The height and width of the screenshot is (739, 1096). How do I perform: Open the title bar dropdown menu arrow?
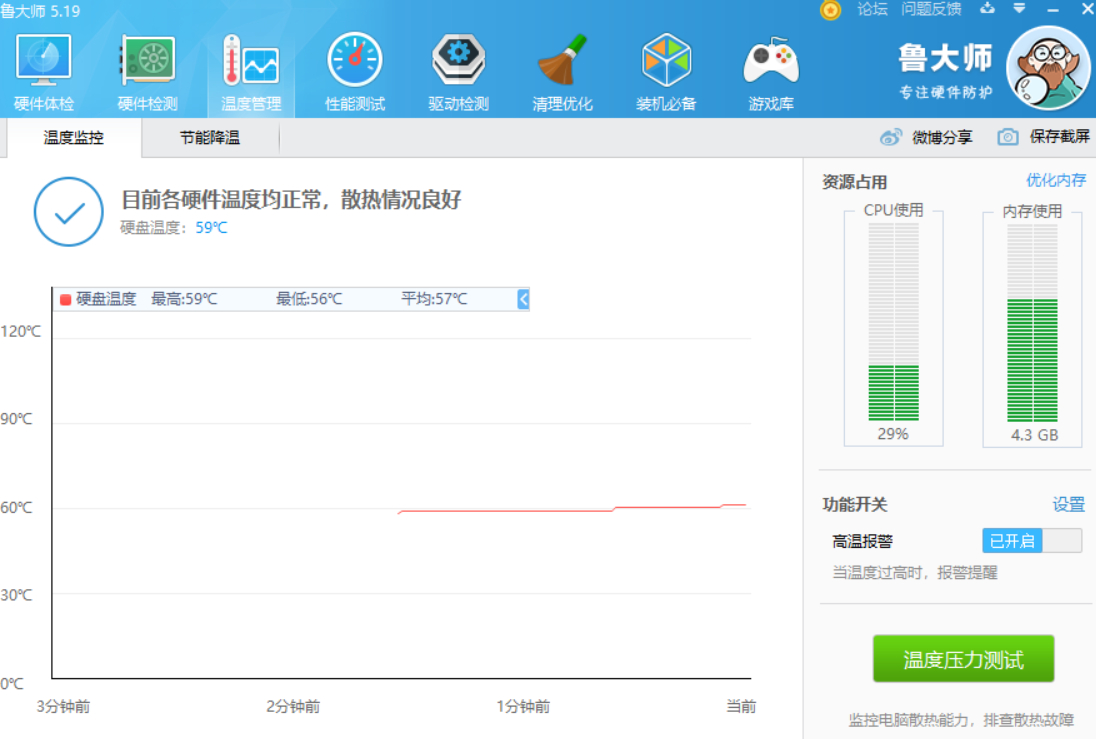pyautogui.click(x=1019, y=8)
